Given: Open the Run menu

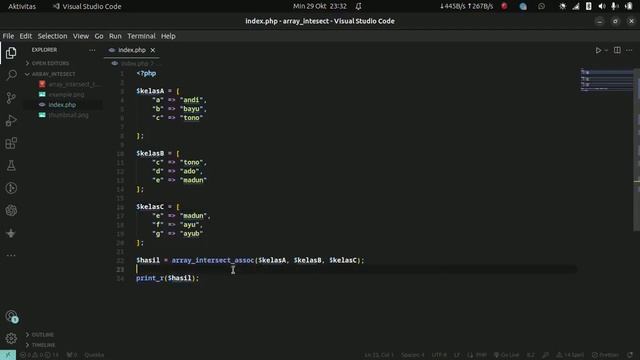Looking at the screenshot, I should click(x=115, y=36).
